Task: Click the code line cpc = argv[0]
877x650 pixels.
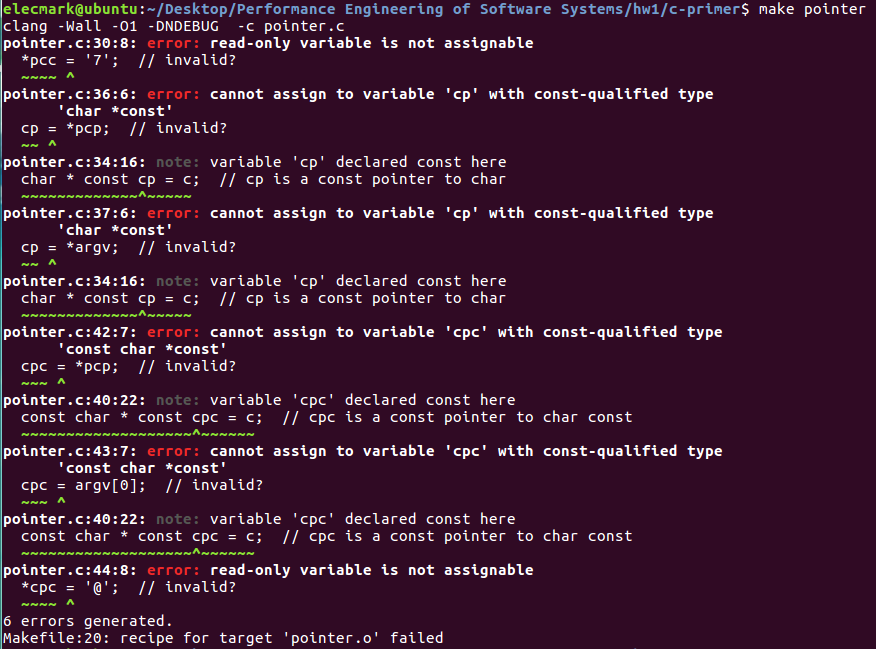Action: tap(84, 485)
